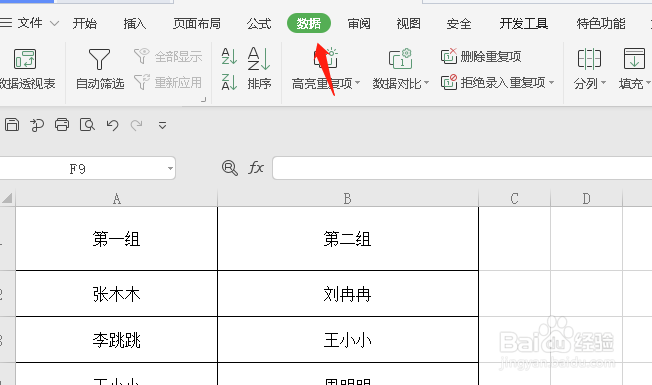Viewport: 652px width, 385px height.
Task: Open the 填充 fill tool
Action: 635,69
